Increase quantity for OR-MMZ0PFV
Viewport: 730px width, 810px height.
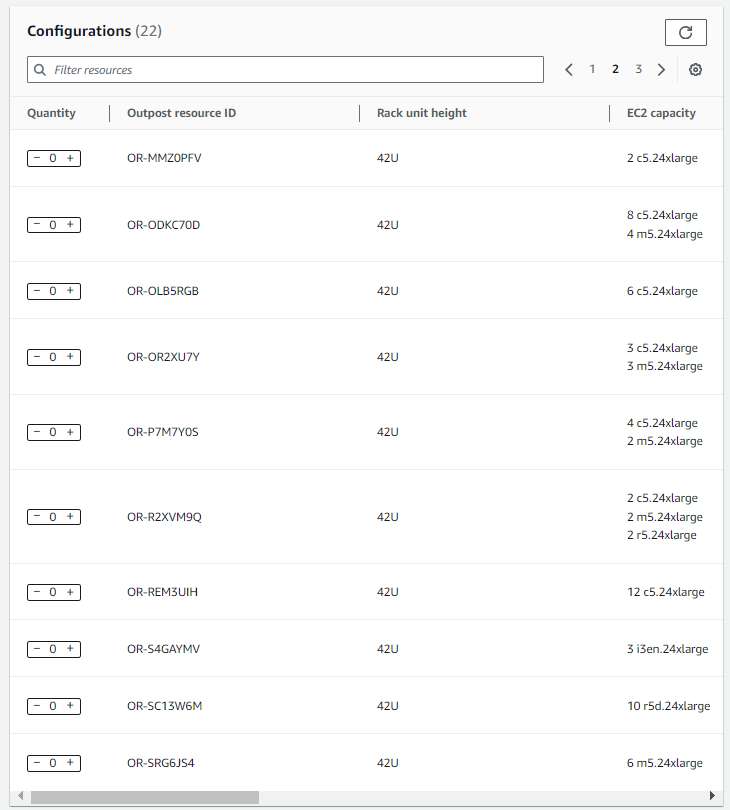70,158
